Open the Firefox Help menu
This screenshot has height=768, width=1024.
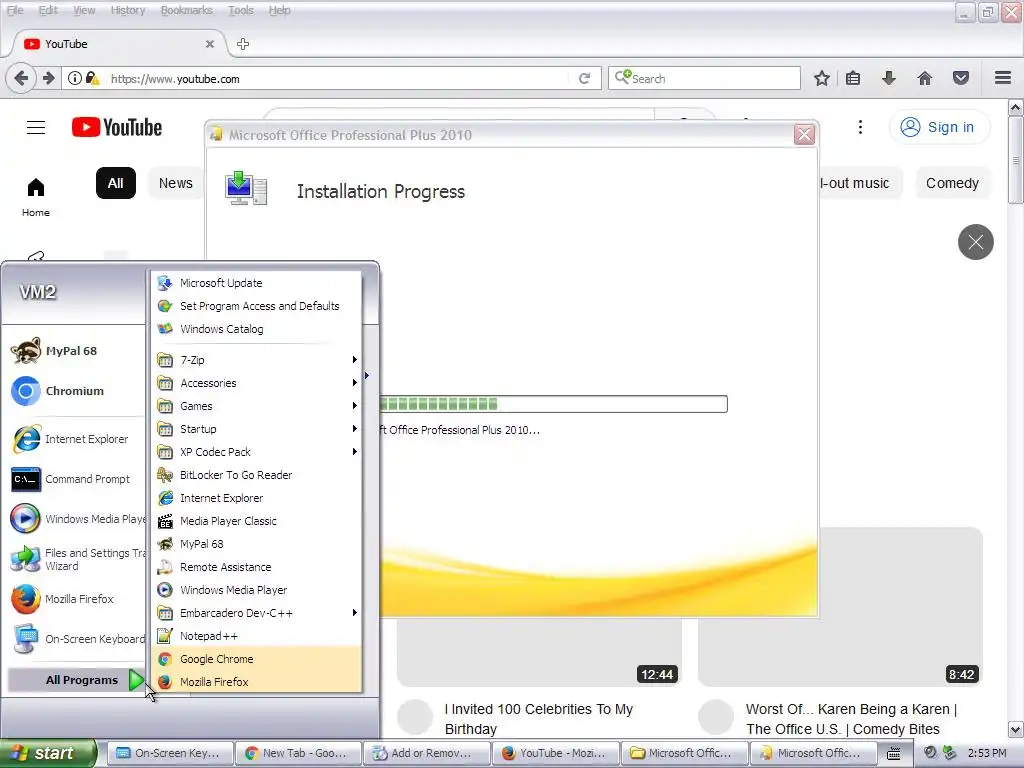pyautogui.click(x=280, y=10)
